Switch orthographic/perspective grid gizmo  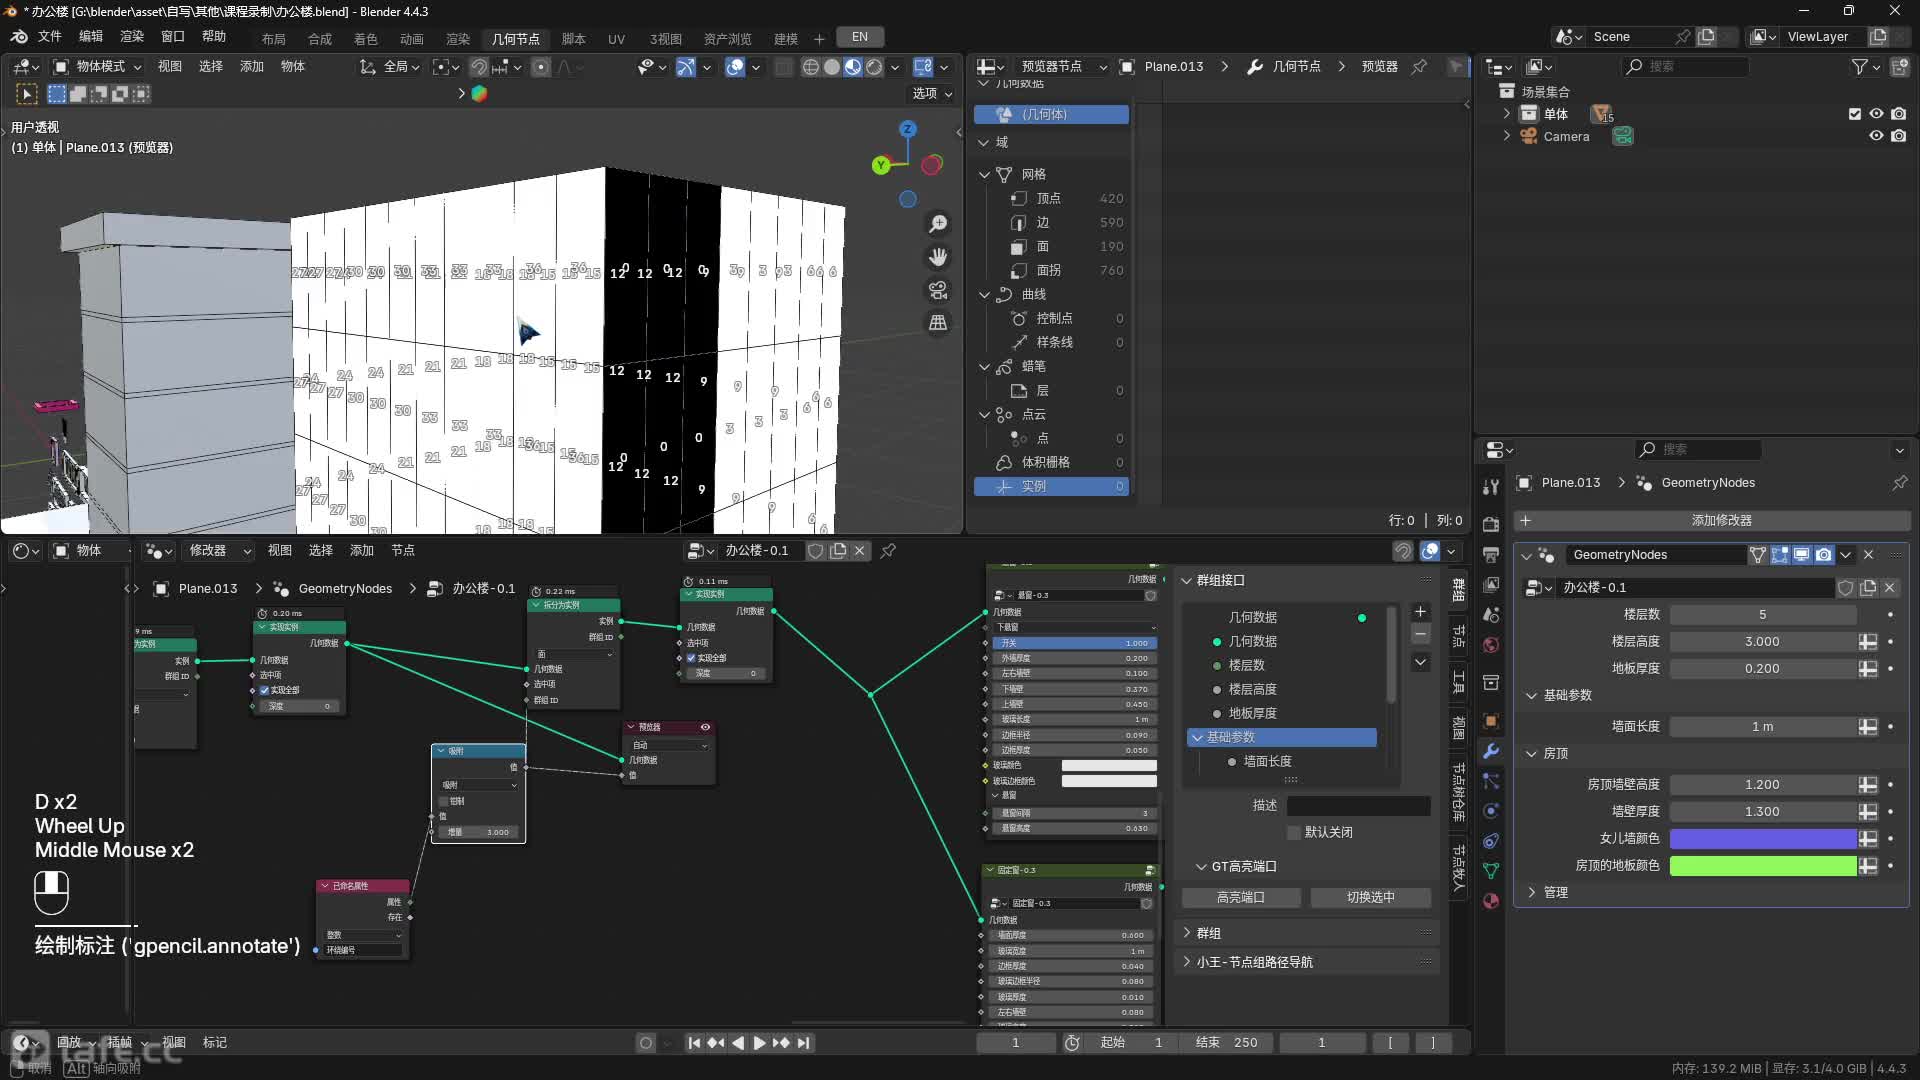(x=938, y=323)
